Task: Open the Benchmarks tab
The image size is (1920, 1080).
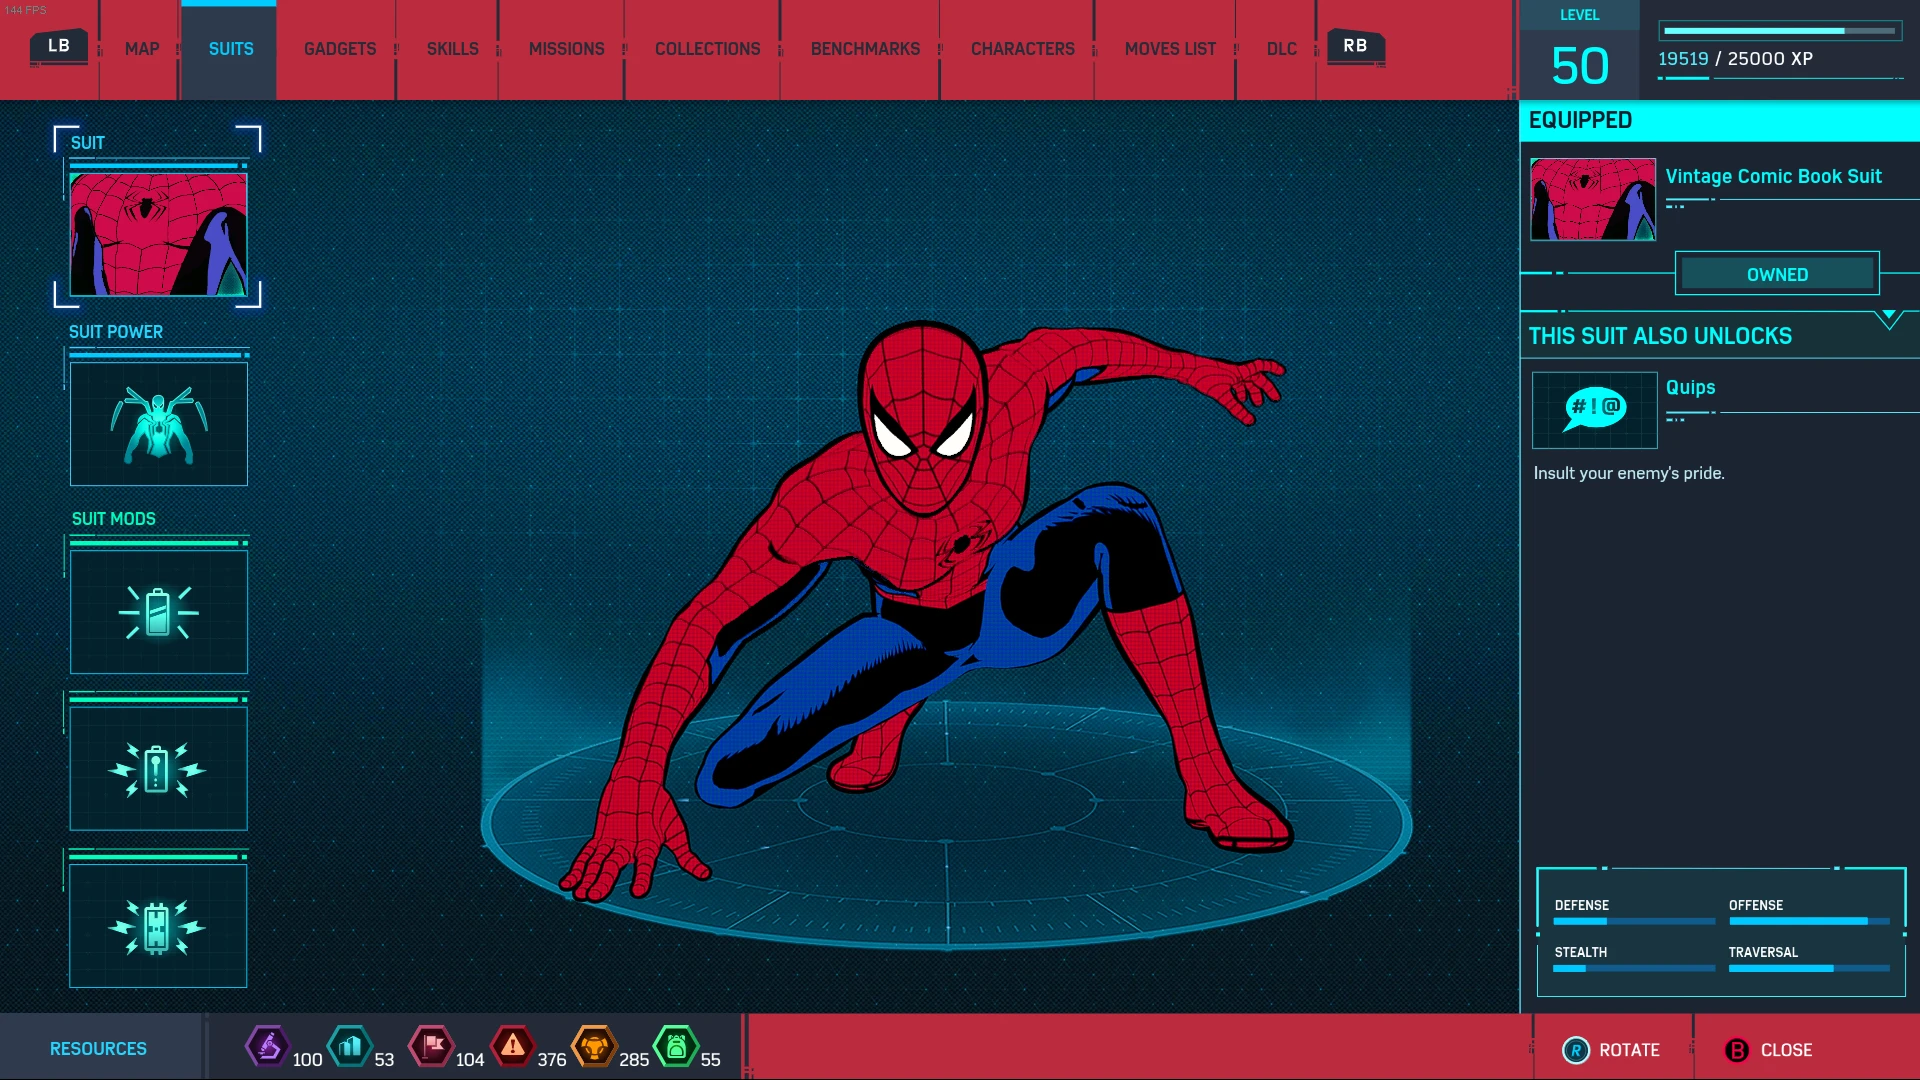Action: pos(866,49)
